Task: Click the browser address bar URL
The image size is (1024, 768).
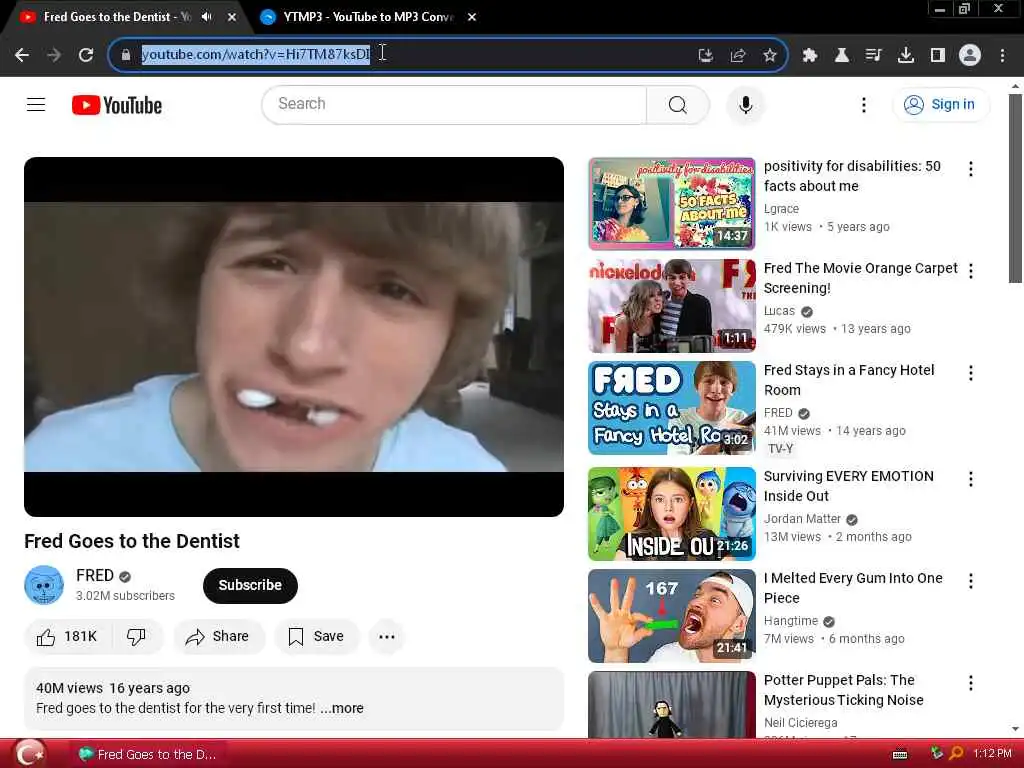Action: coord(256,54)
